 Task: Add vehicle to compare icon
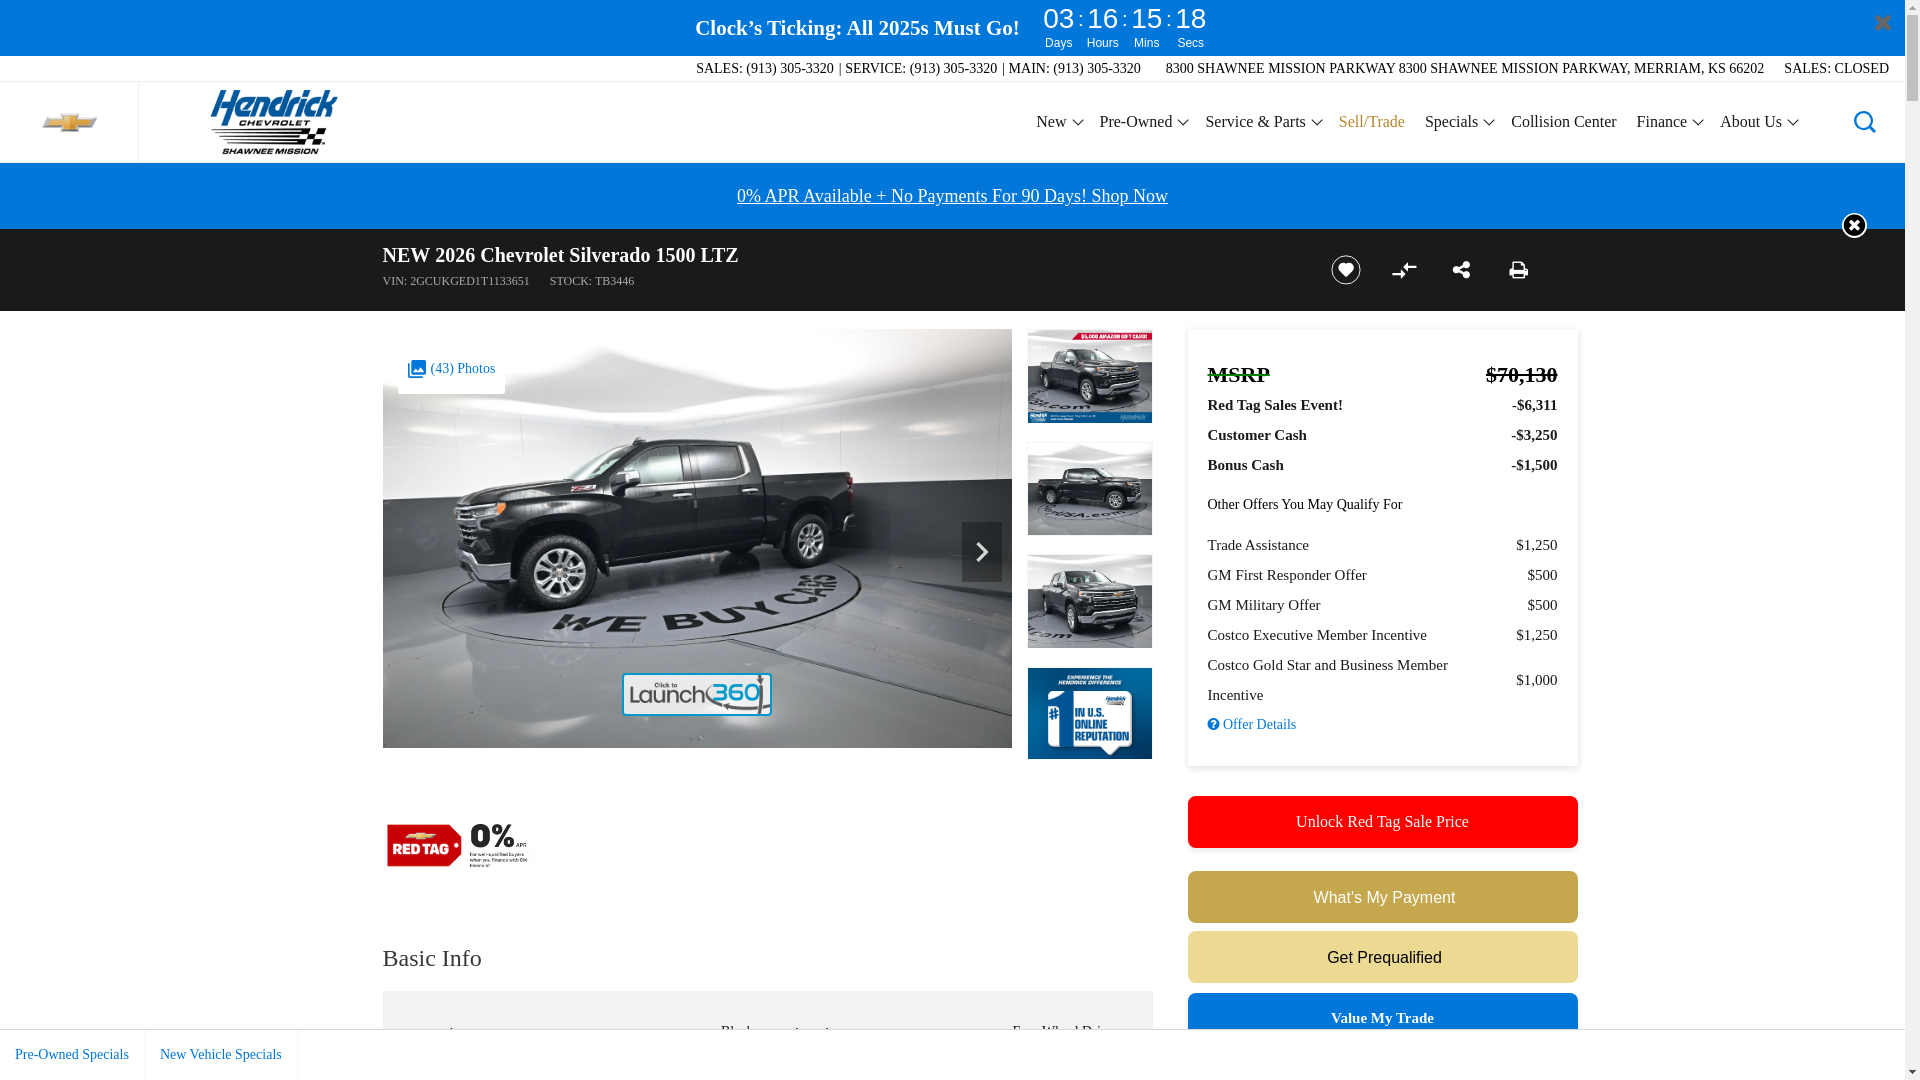(x=1404, y=270)
